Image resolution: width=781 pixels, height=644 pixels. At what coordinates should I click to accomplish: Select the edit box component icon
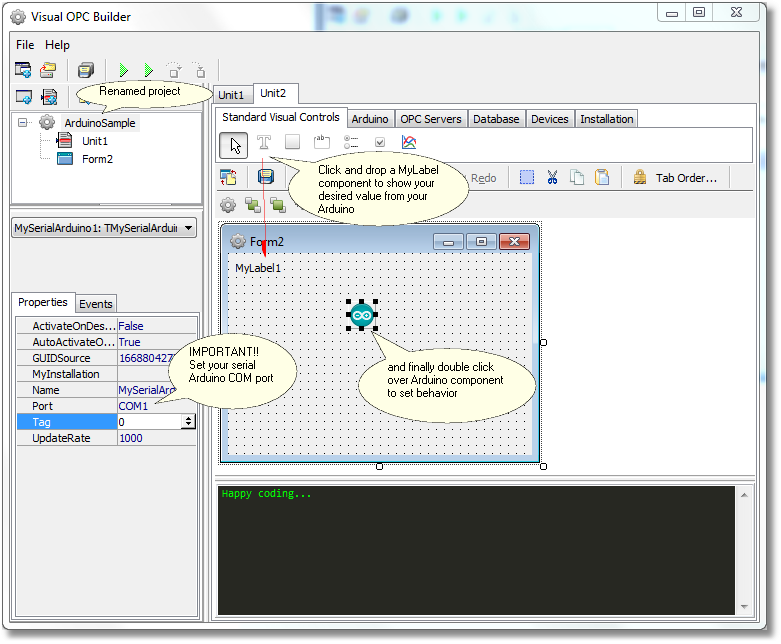pyautogui.click(x=322, y=142)
